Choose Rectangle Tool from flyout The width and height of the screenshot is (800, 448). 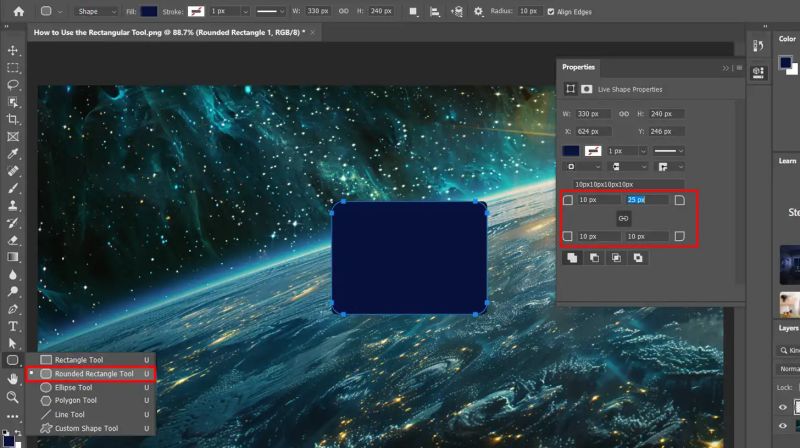[x=91, y=360]
